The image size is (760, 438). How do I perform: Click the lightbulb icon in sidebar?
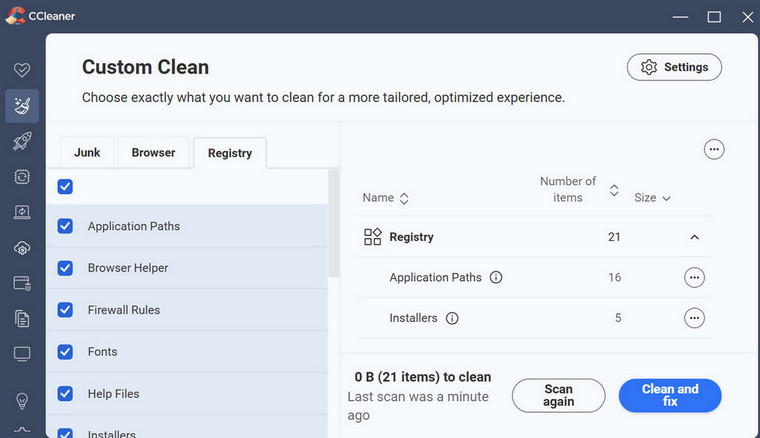pos(22,400)
